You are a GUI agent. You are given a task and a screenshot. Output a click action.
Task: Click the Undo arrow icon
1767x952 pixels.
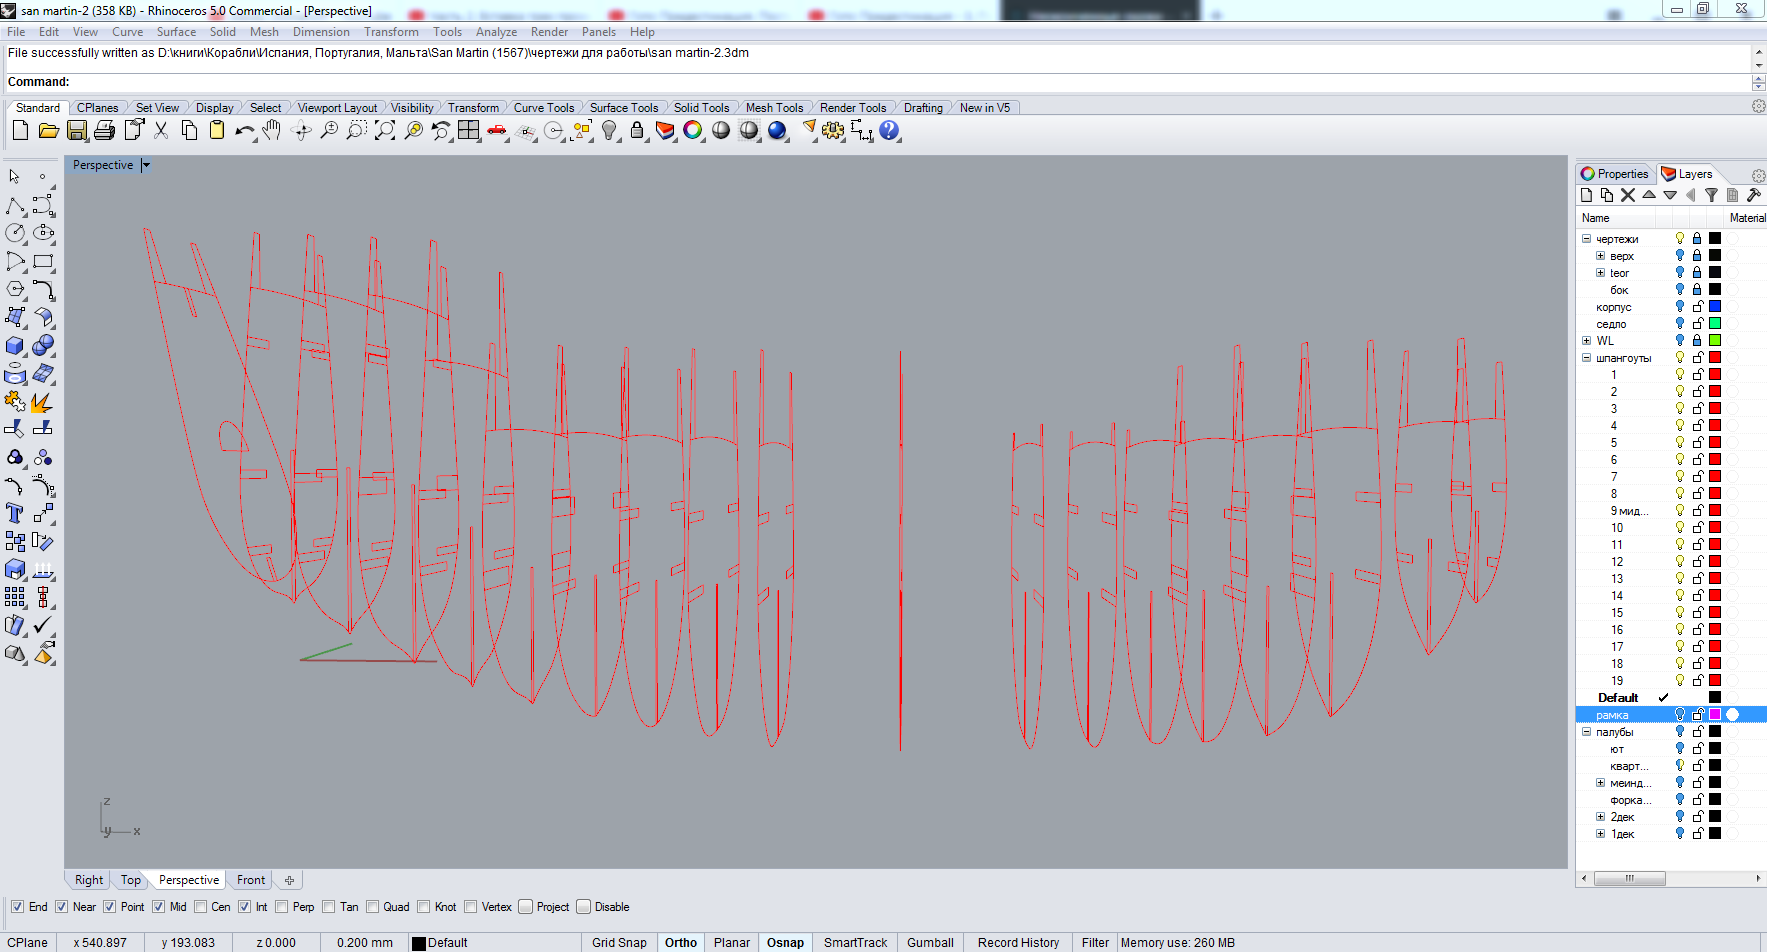[244, 131]
